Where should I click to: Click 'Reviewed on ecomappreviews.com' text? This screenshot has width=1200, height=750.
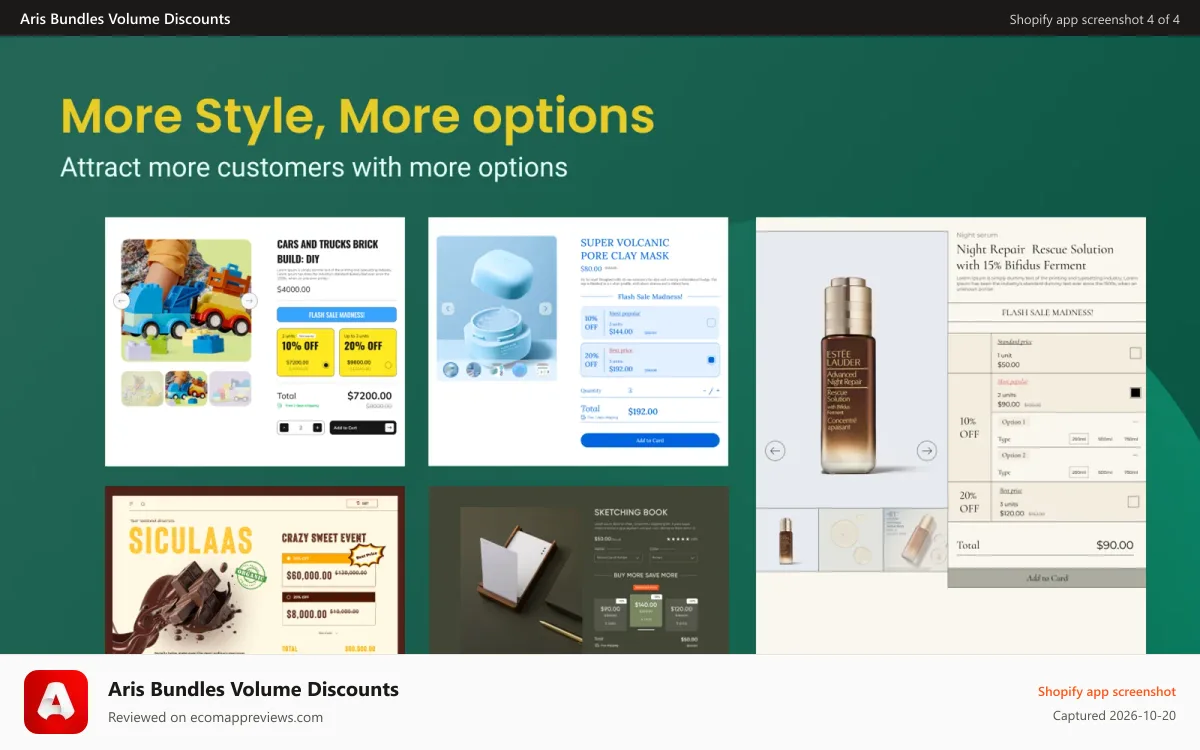(x=215, y=717)
